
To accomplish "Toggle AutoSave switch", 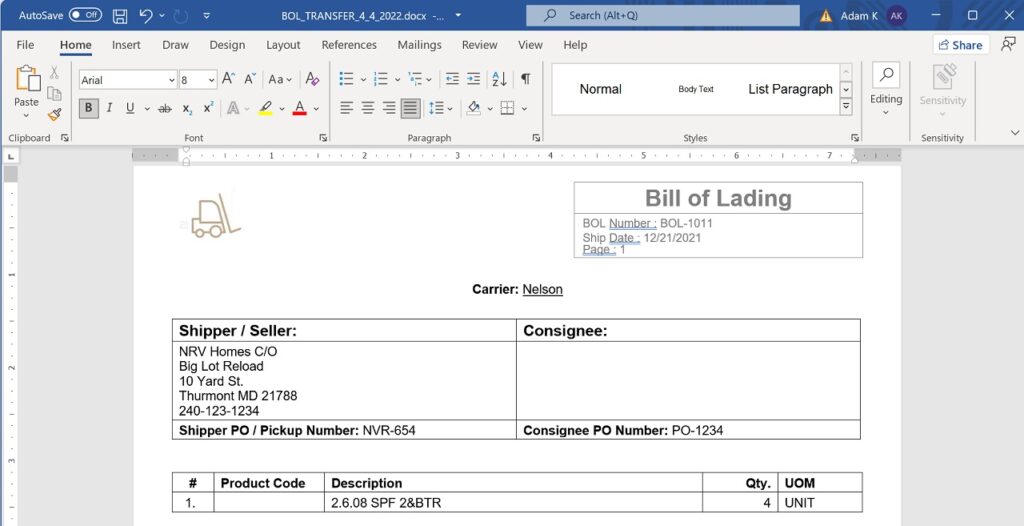I will pos(85,16).
